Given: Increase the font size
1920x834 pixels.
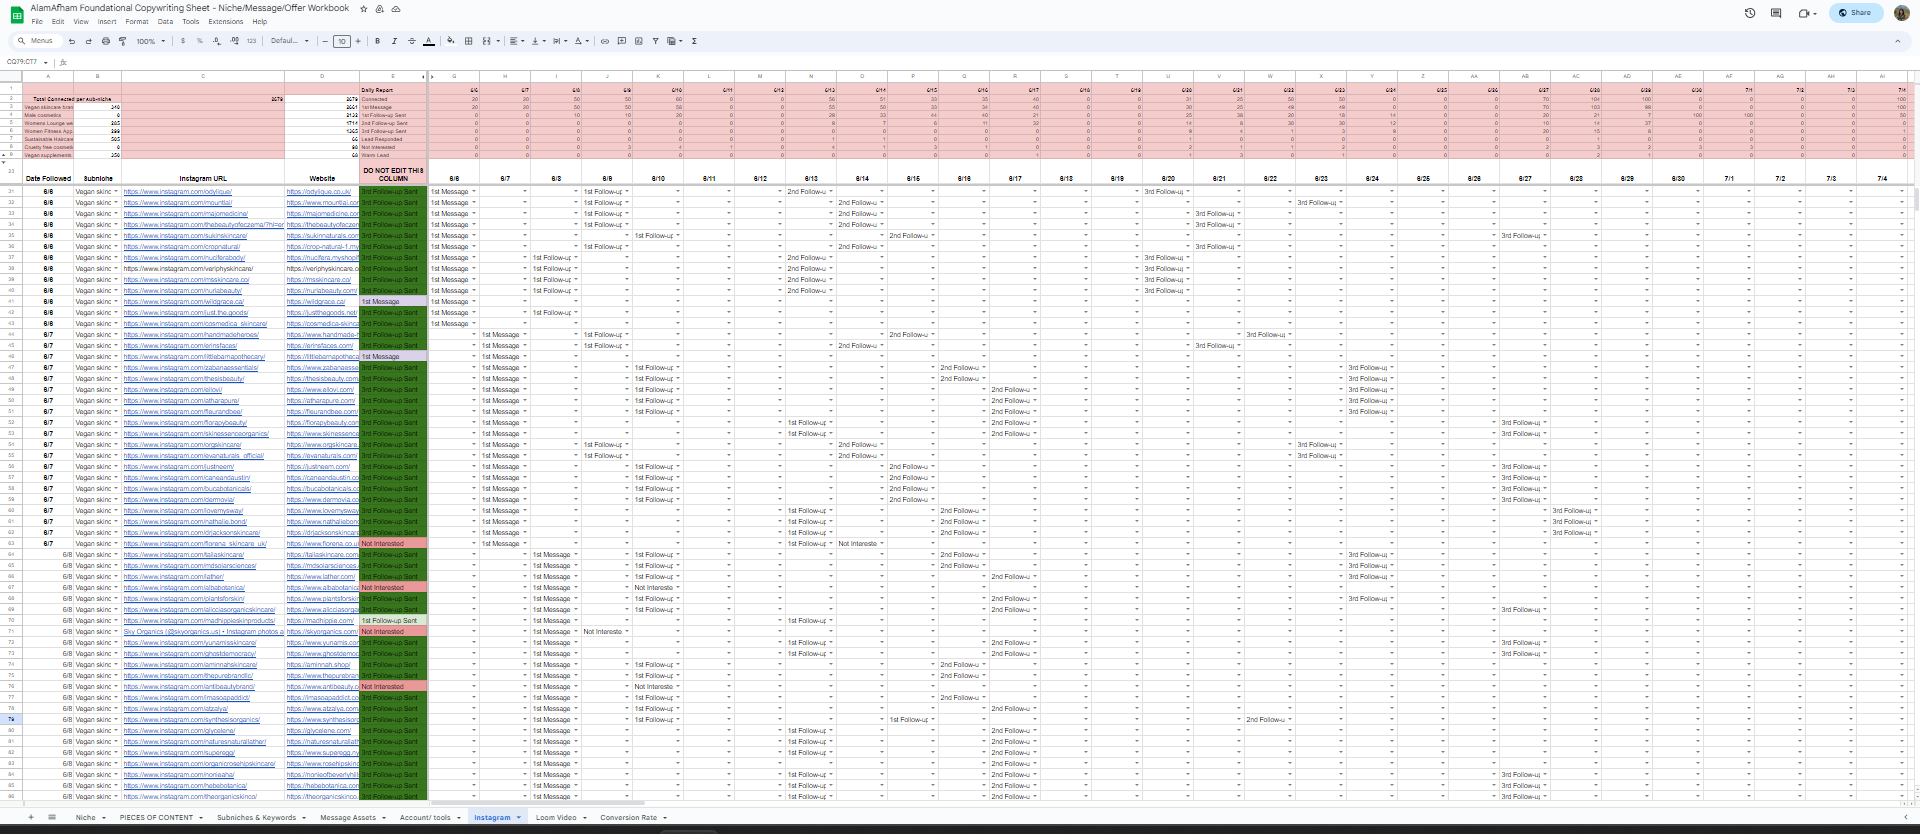Looking at the screenshot, I should (358, 41).
